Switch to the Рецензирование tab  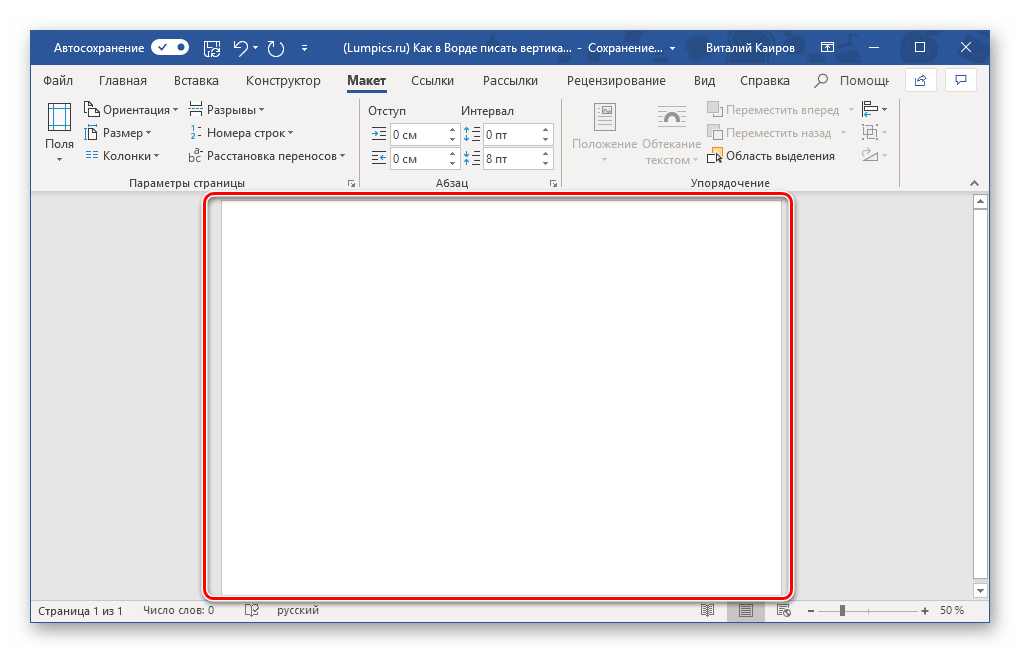615,81
